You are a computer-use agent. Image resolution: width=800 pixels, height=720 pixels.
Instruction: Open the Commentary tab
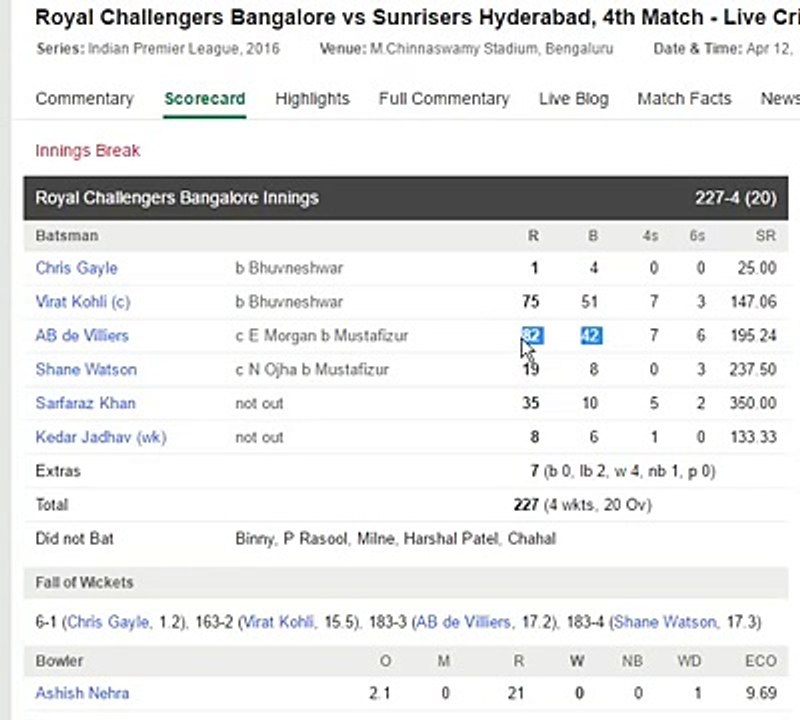pos(85,98)
